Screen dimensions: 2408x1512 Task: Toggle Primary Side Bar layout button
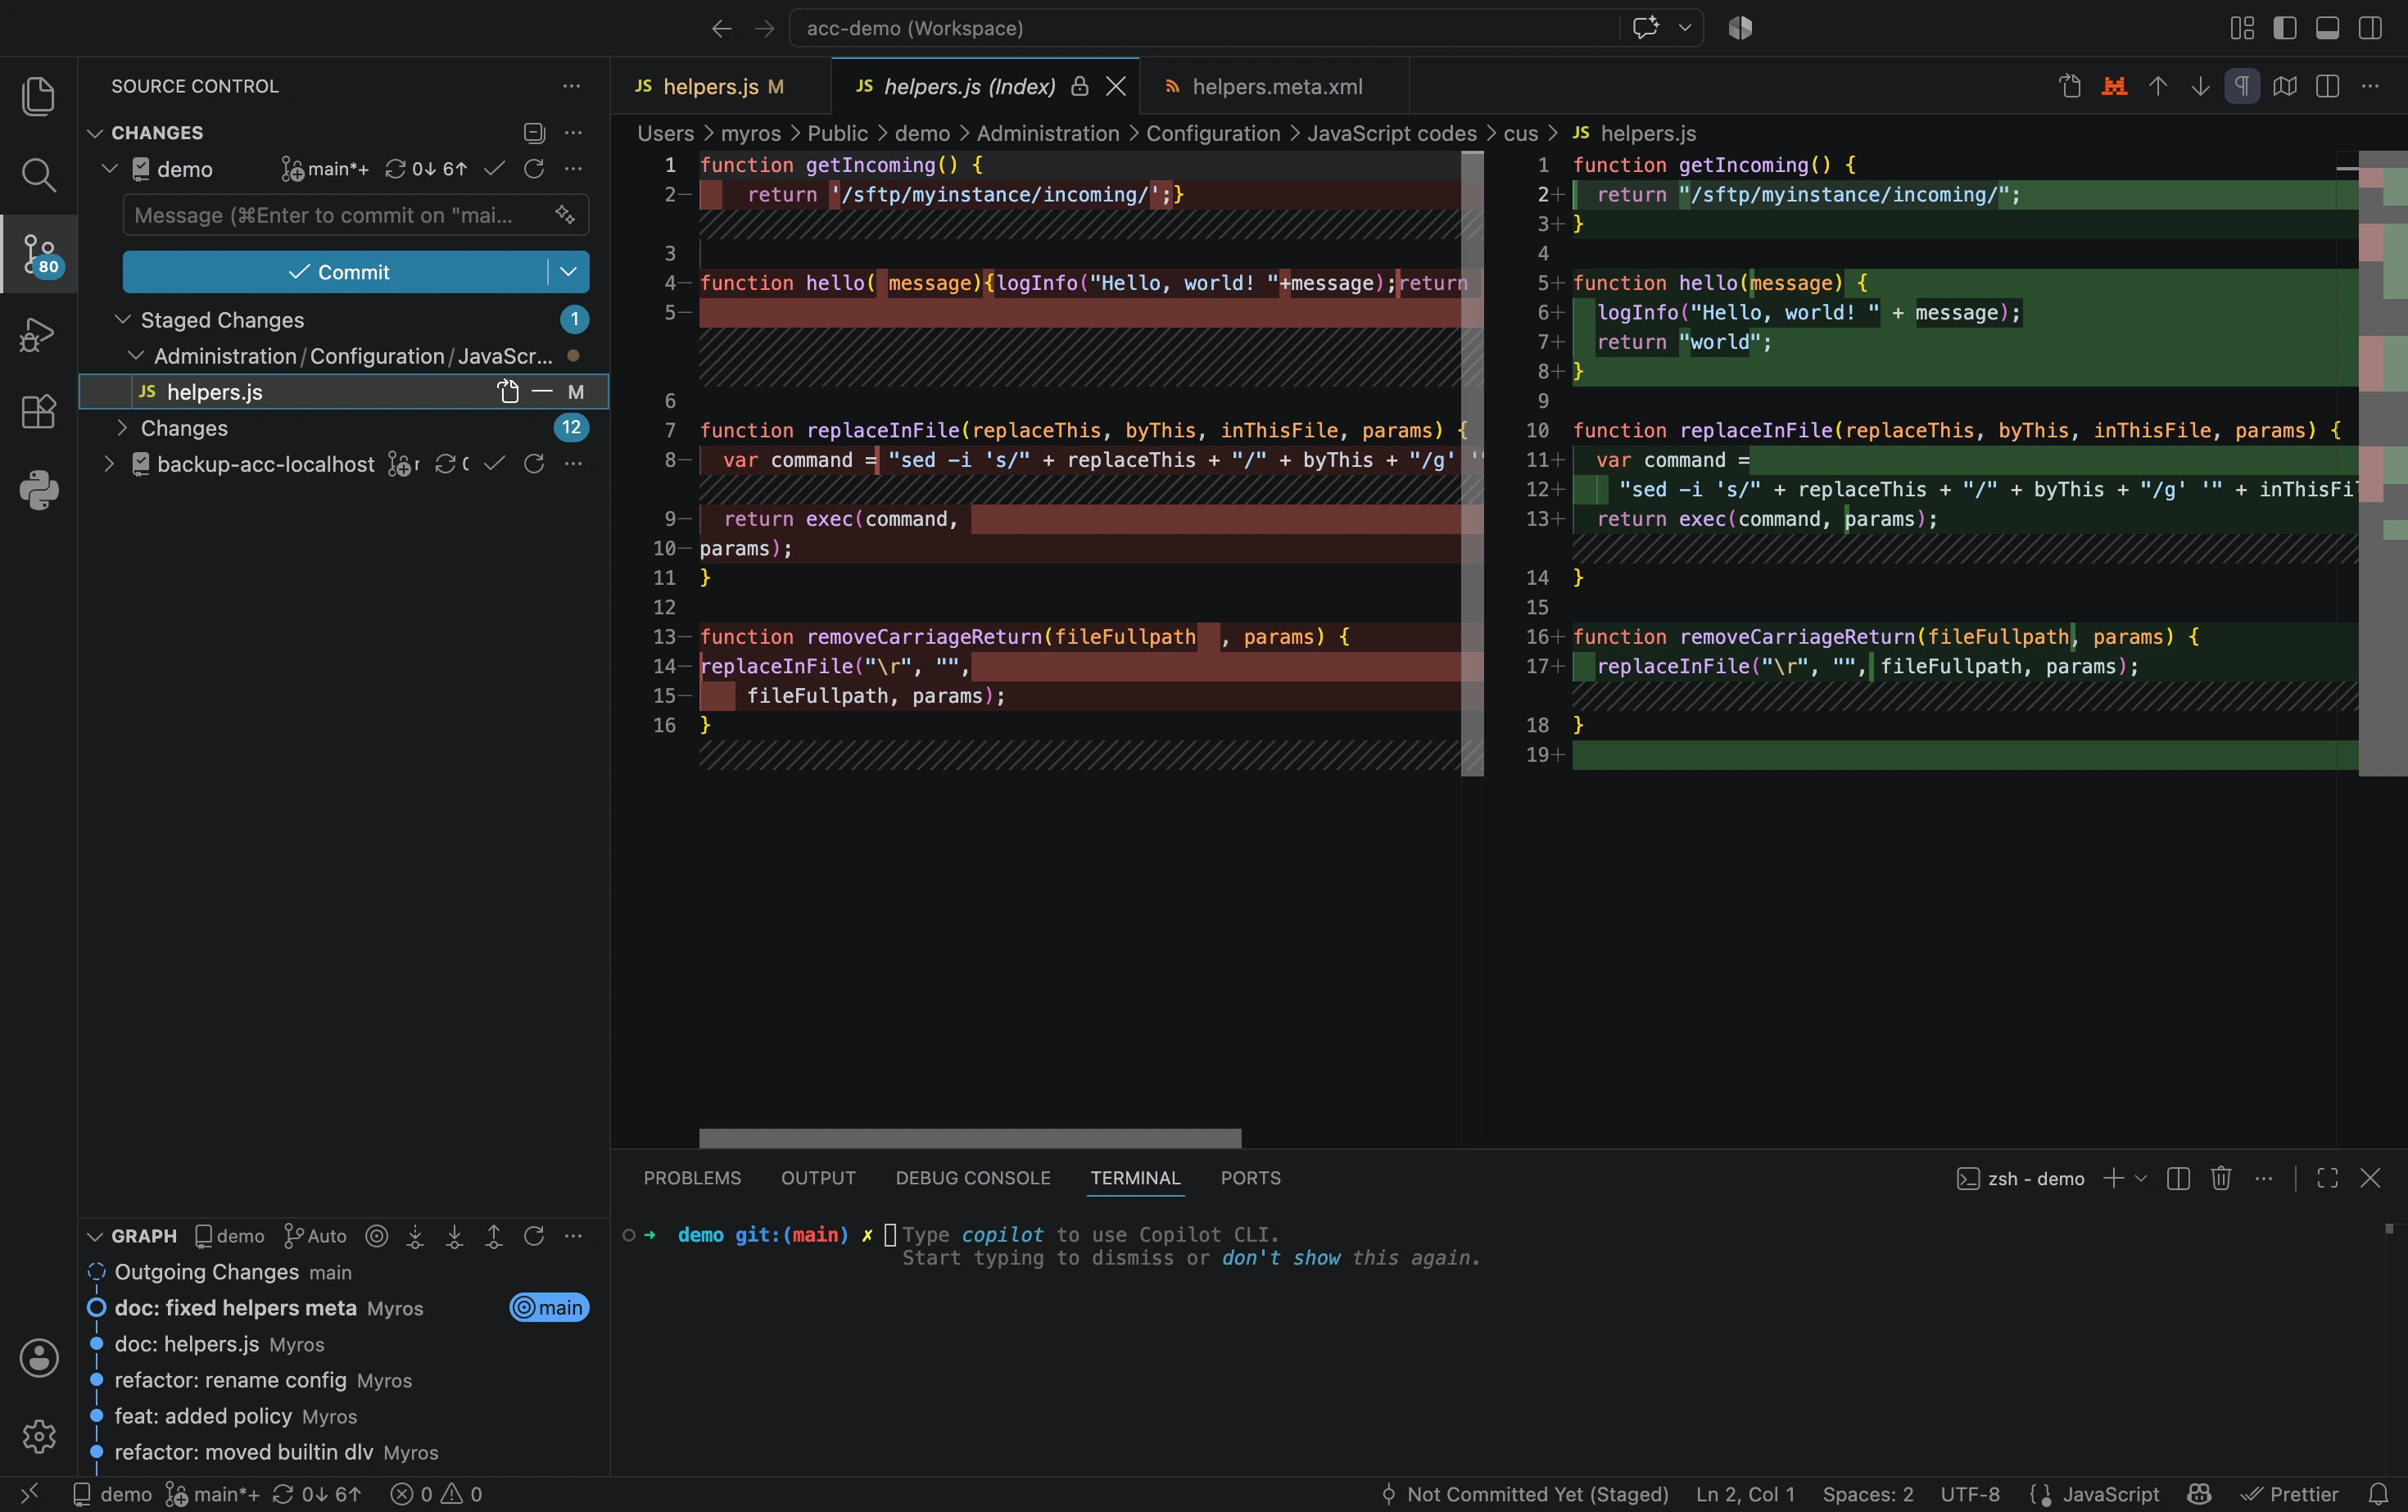(2285, 28)
